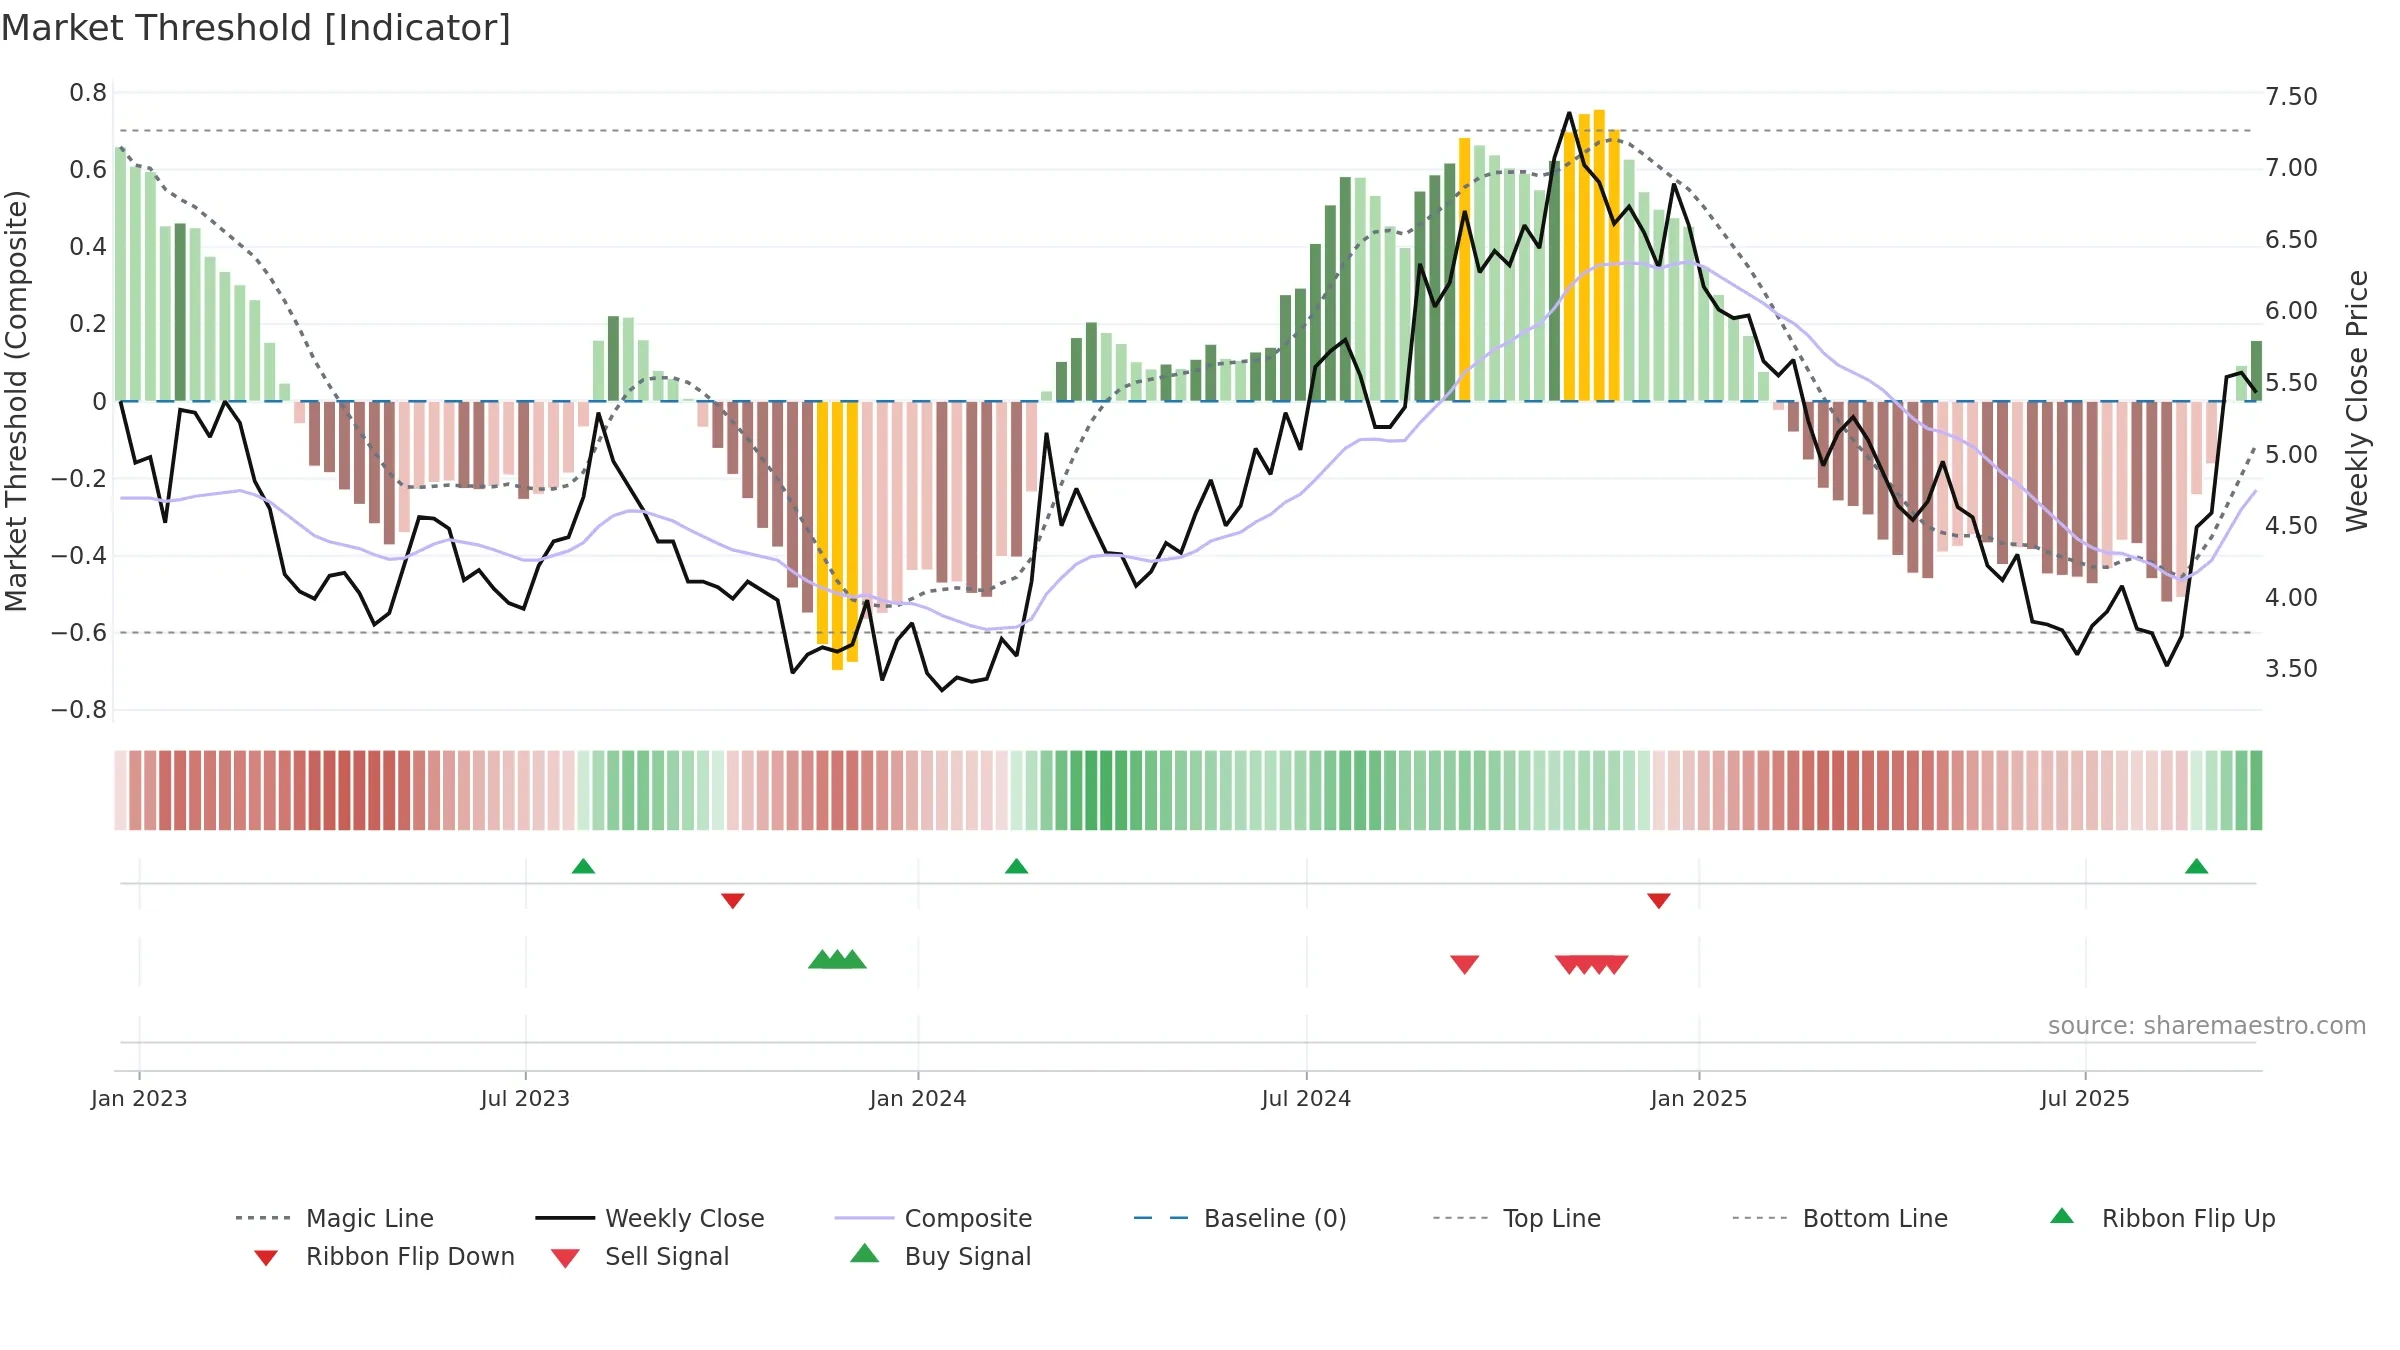Toggle Buy Signal legend entry
This screenshot has height=1350, width=2400.
(x=940, y=1256)
